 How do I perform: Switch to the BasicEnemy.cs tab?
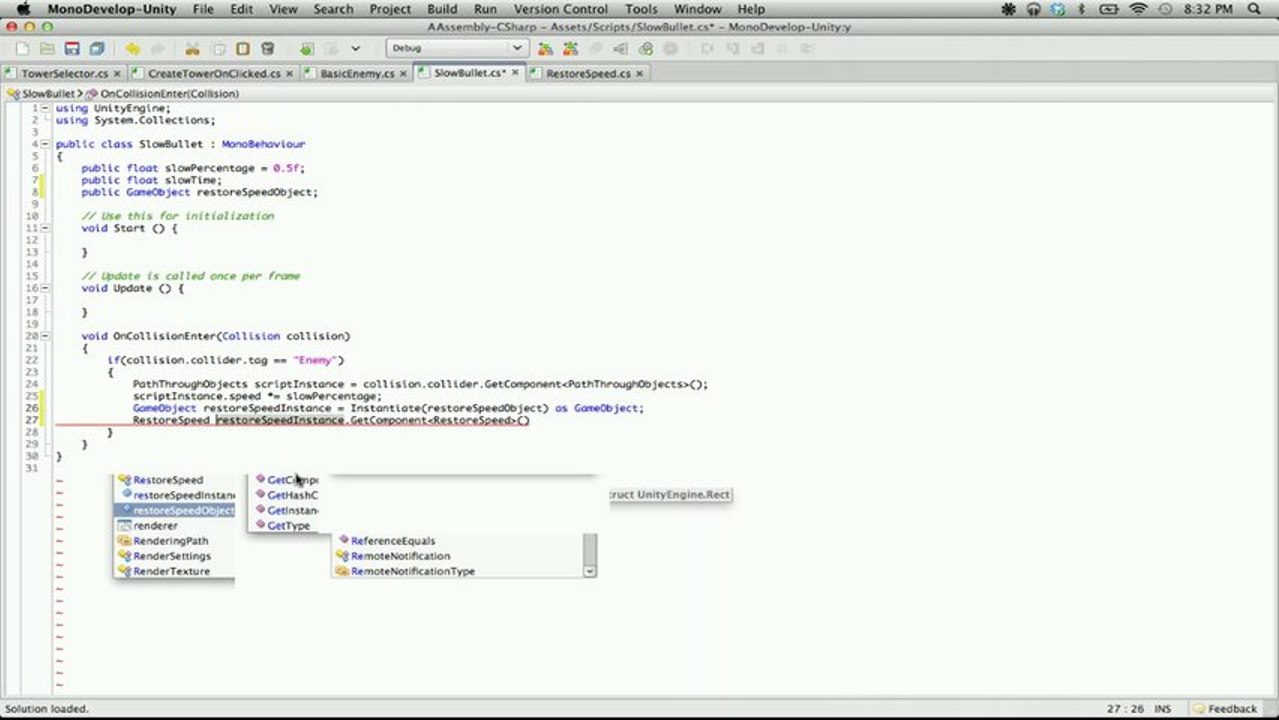(357, 73)
